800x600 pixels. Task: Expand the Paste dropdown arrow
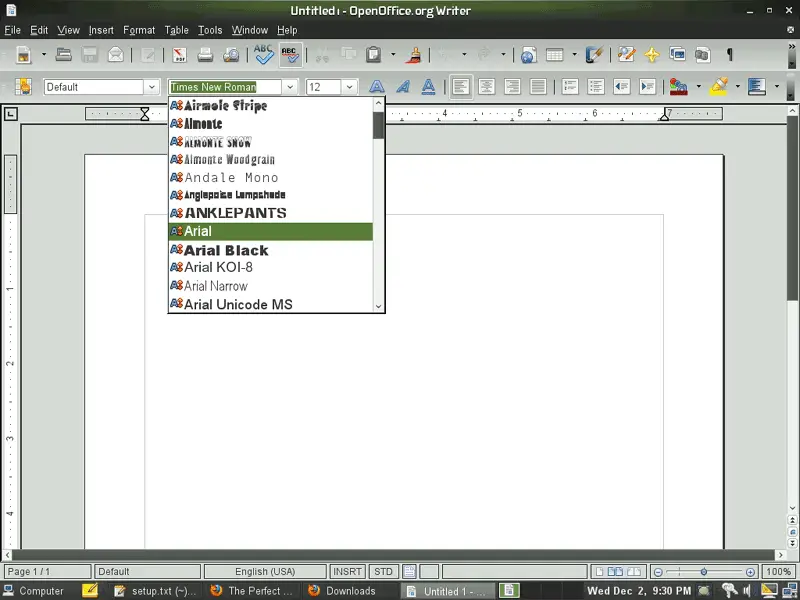pyautogui.click(x=393, y=55)
